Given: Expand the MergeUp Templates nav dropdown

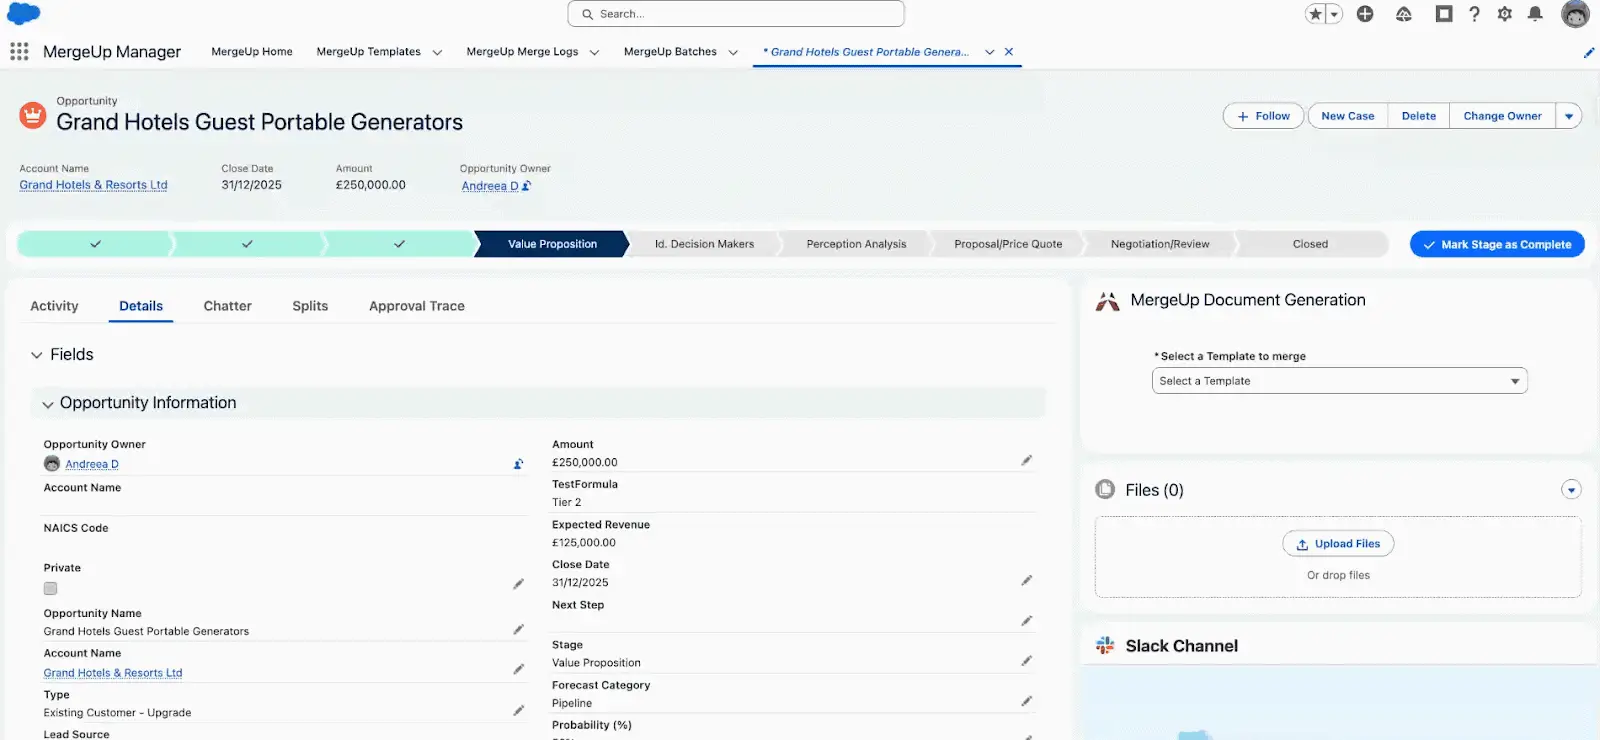Looking at the screenshot, I should tap(437, 53).
